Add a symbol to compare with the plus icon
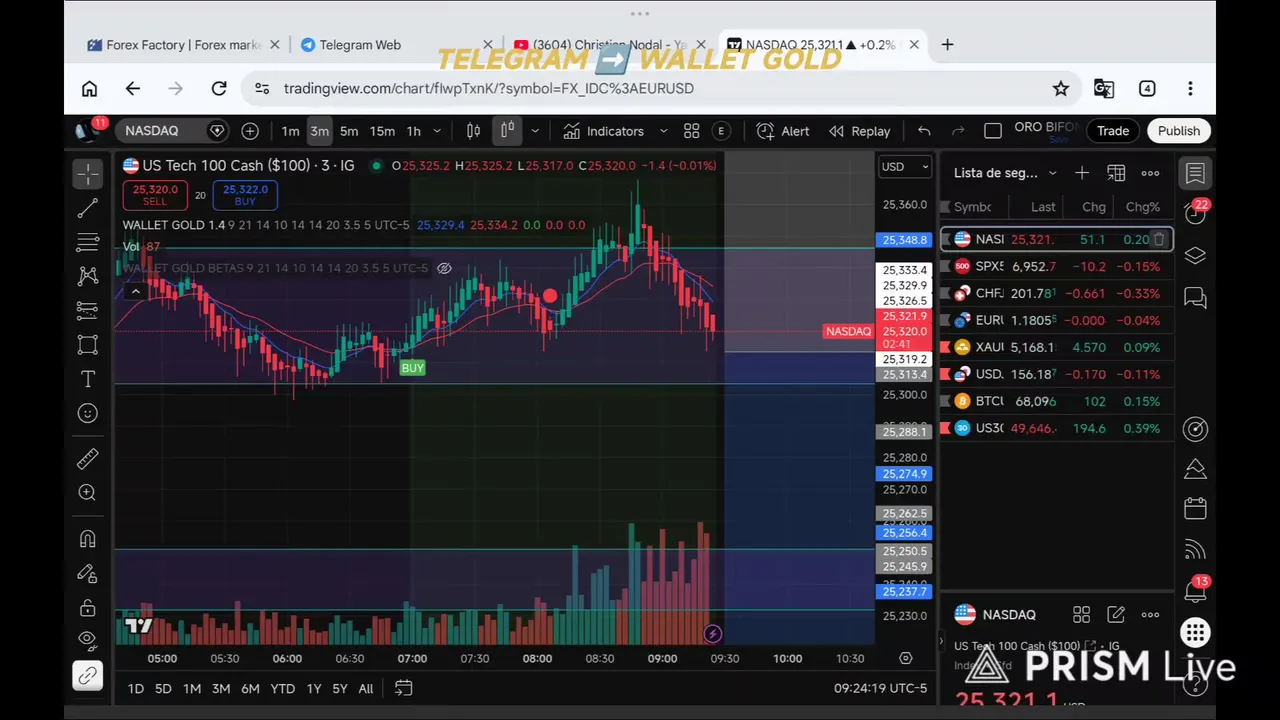 tap(250, 131)
